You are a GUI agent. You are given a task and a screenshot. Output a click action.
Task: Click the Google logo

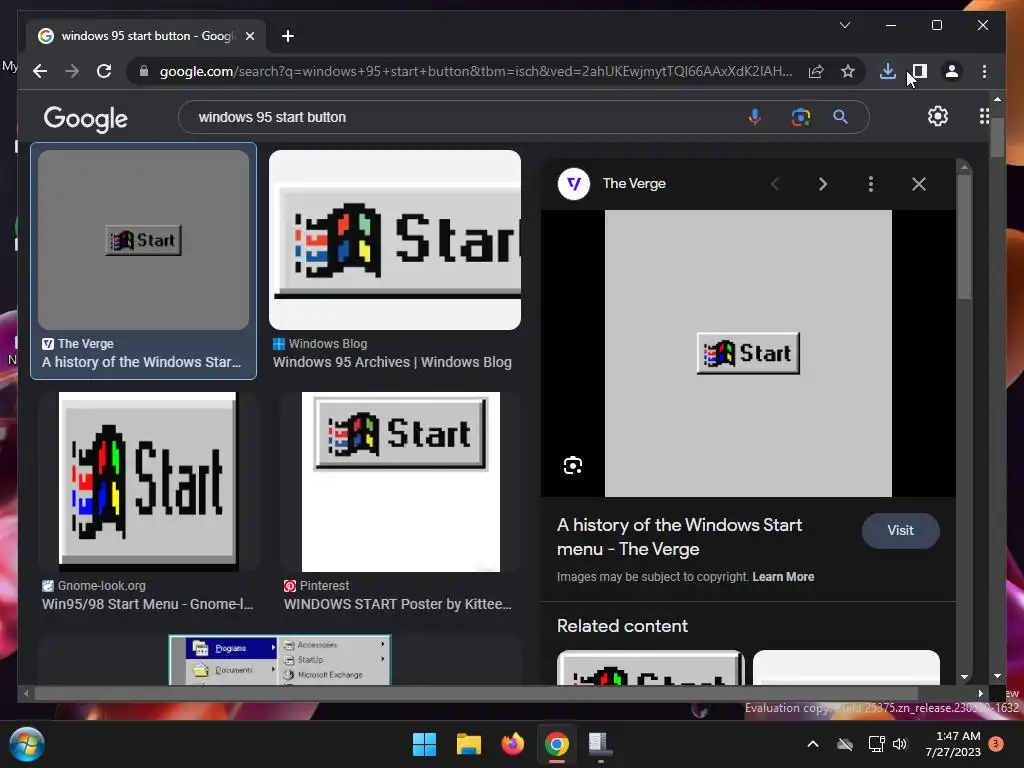86,118
